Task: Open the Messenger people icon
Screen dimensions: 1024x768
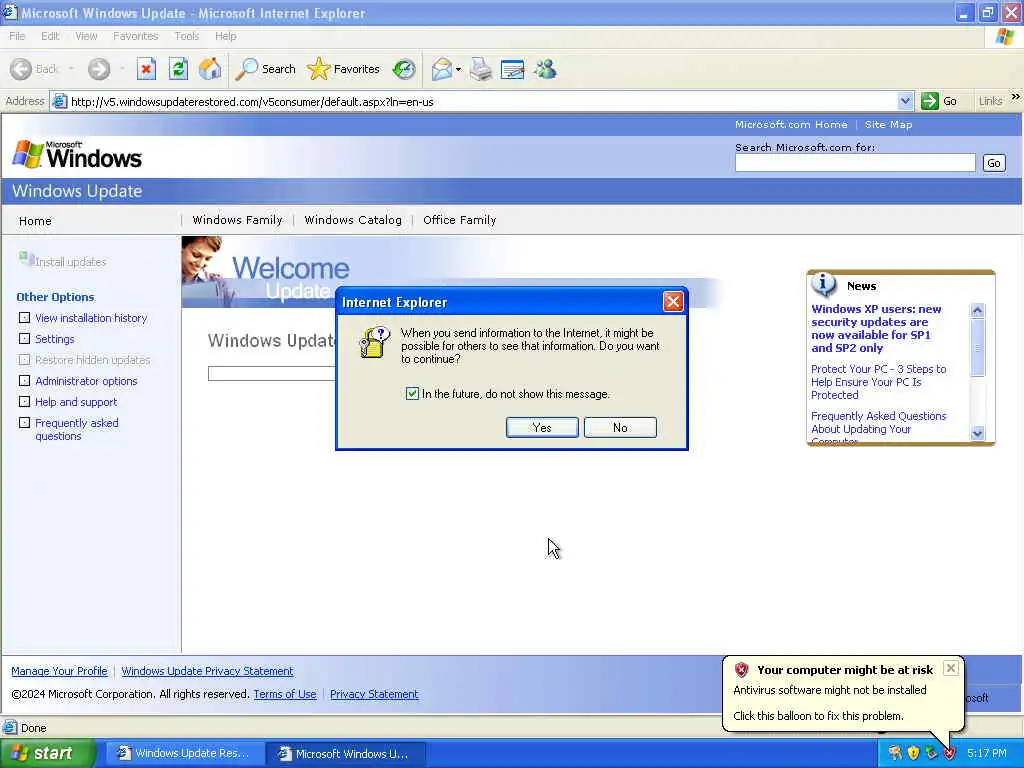Action: (545, 69)
